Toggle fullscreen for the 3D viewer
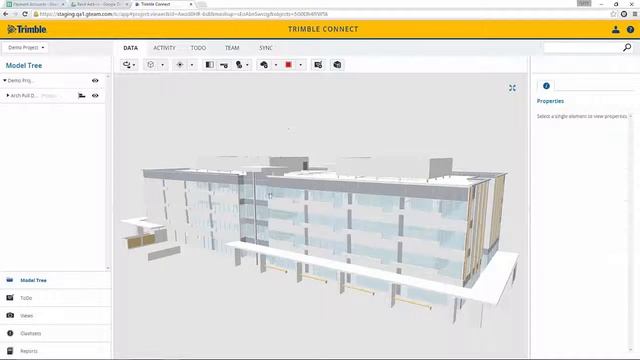 512,88
